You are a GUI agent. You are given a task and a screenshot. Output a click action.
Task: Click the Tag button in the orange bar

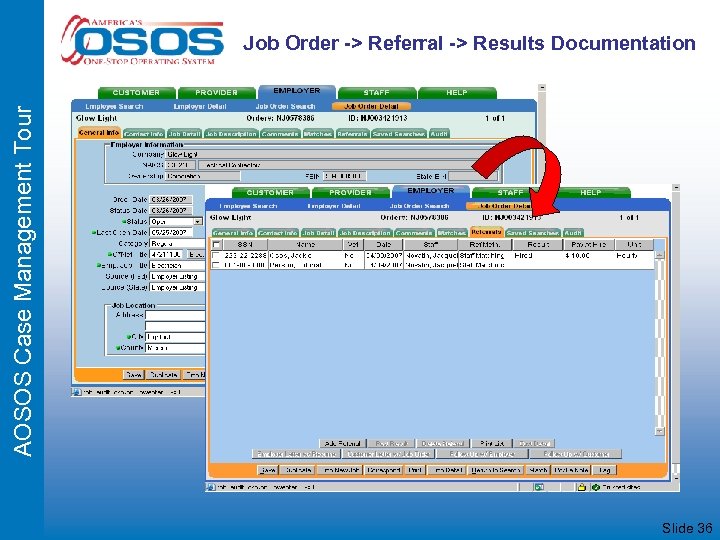click(x=604, y=470)
